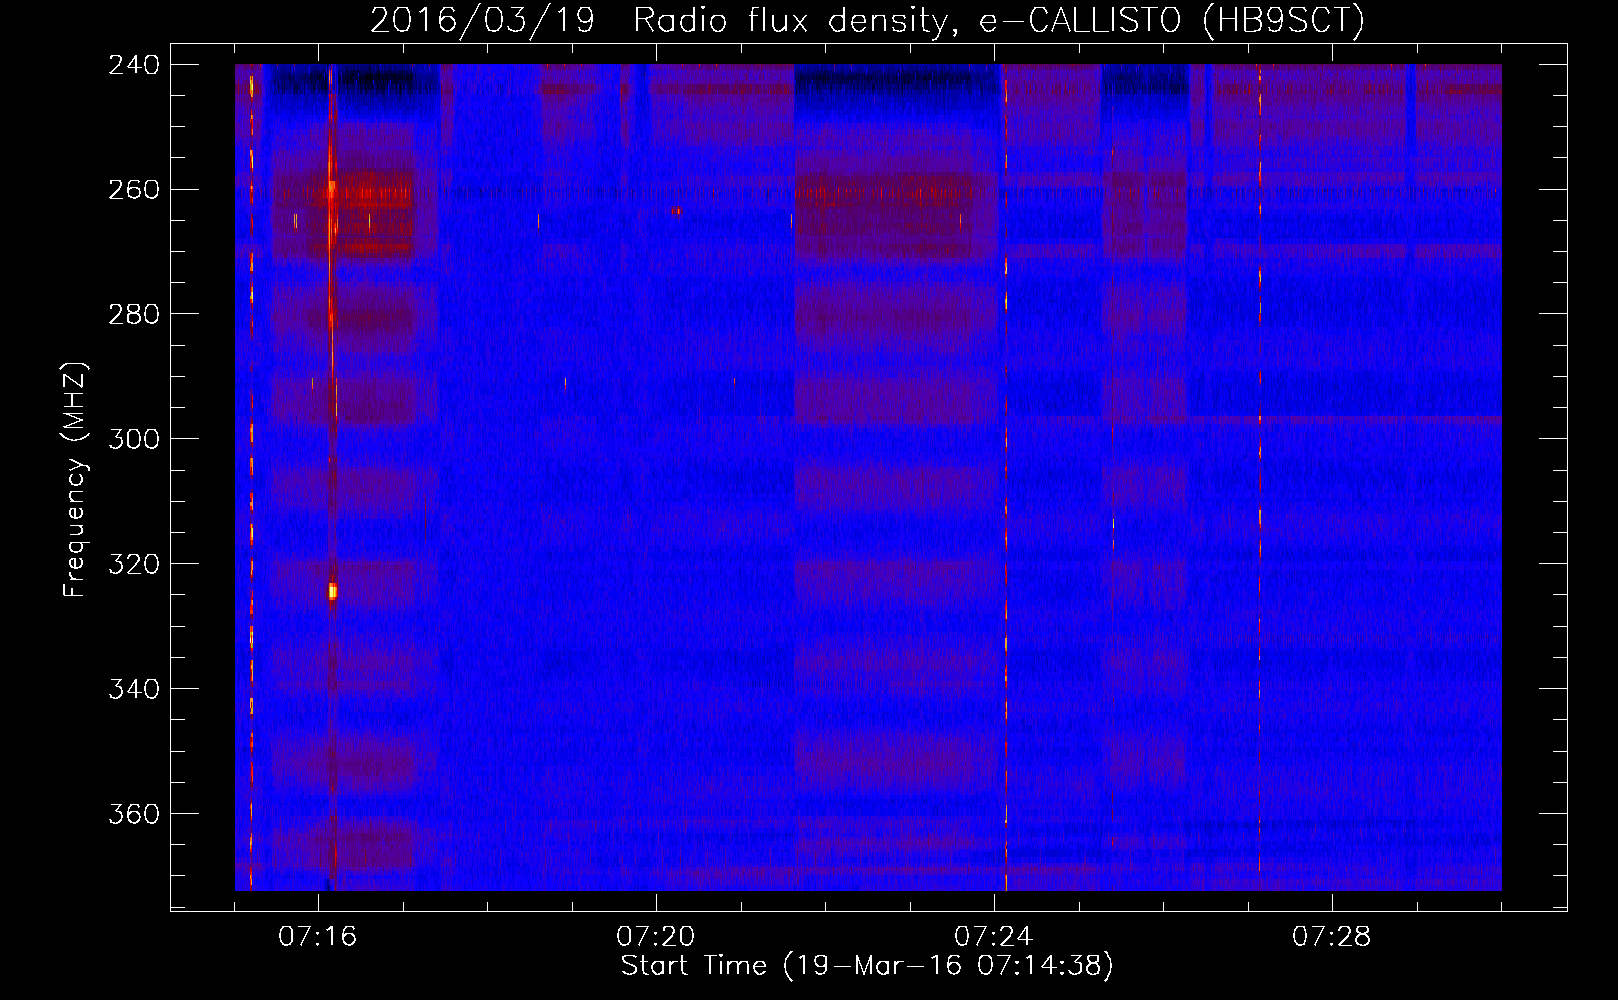
Task: Click the 320 frequency tick label
Action: 134,565
